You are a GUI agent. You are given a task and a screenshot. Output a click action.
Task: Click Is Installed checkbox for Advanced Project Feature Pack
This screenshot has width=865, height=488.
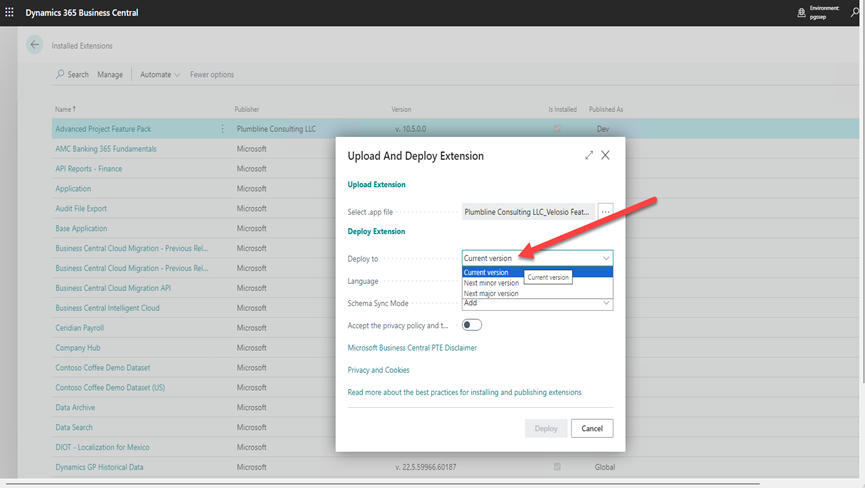(557, 128)
